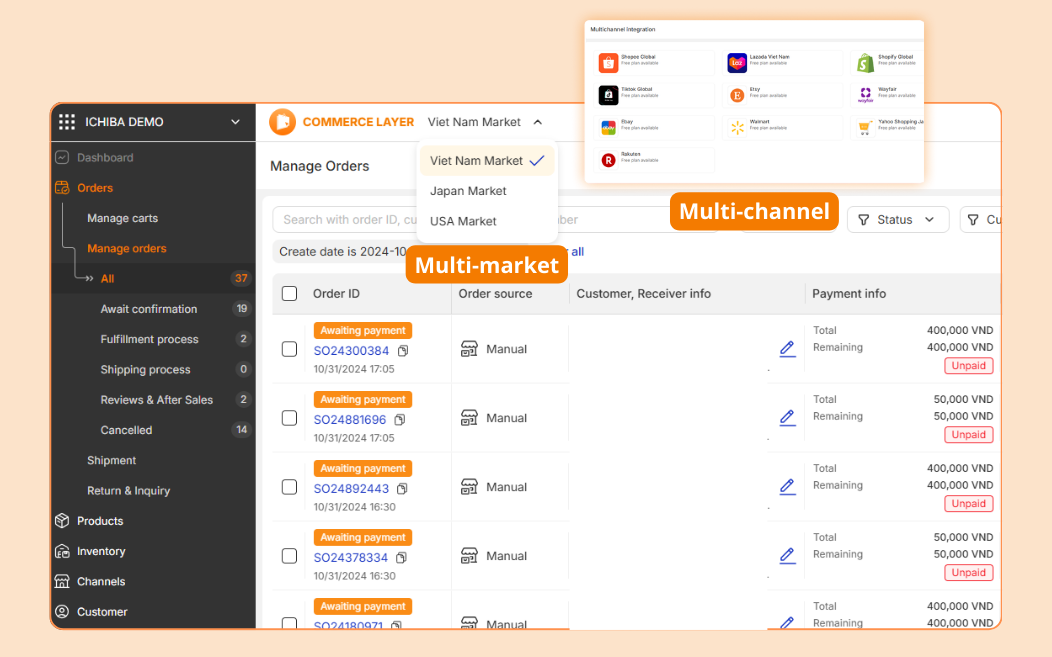
Task: Check the box for order SO24300384
Action: point(289,349)
